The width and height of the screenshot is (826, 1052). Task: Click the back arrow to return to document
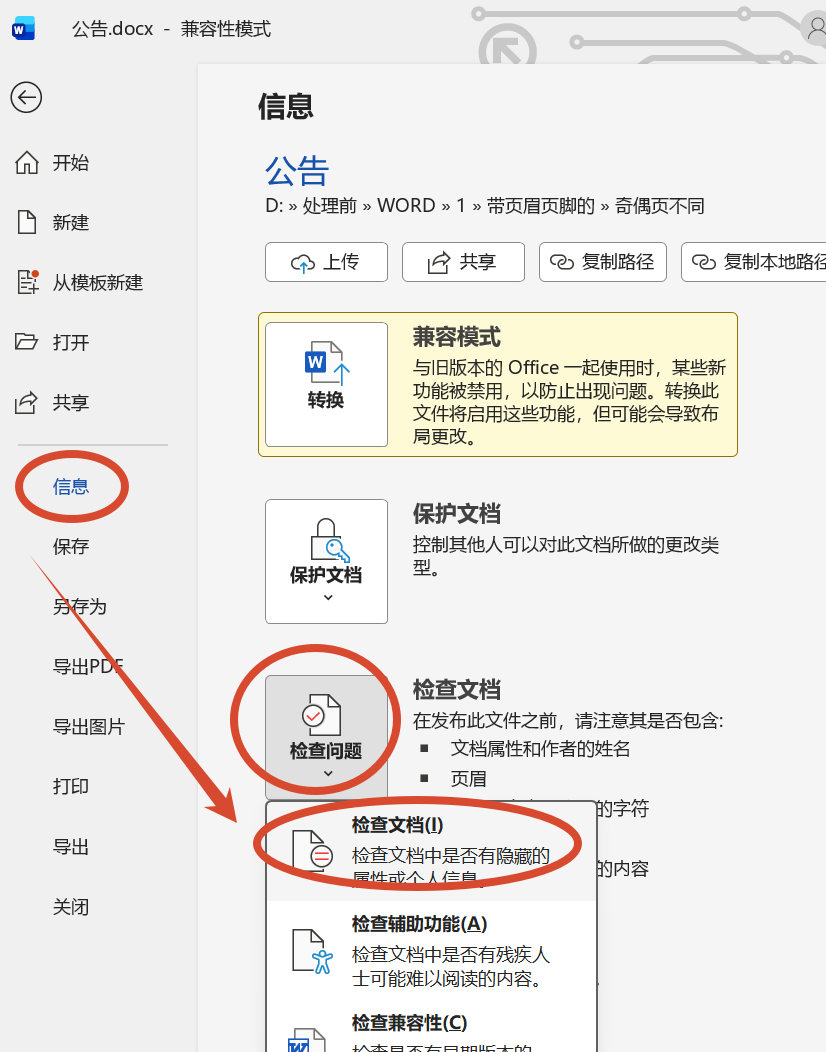point(26,97)
